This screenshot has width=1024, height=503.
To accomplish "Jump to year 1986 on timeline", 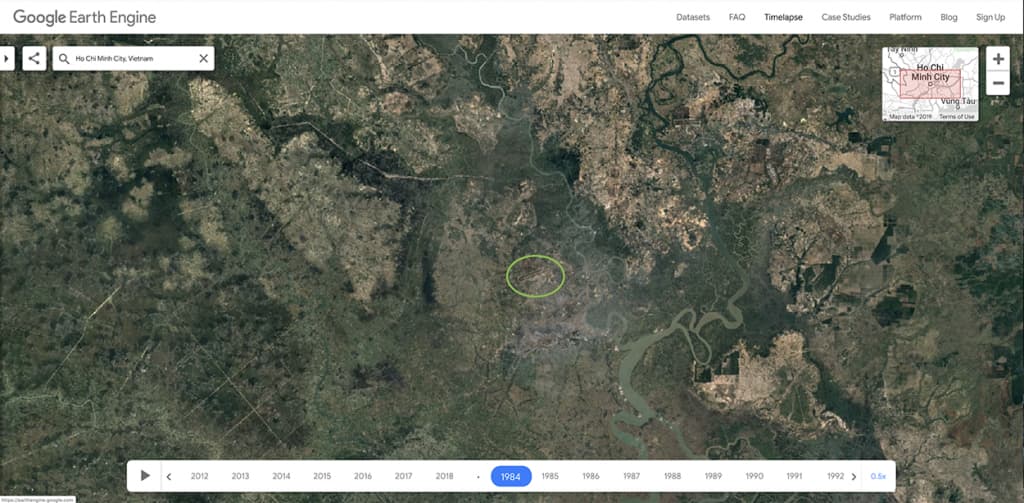I will (x=591, y=476).
